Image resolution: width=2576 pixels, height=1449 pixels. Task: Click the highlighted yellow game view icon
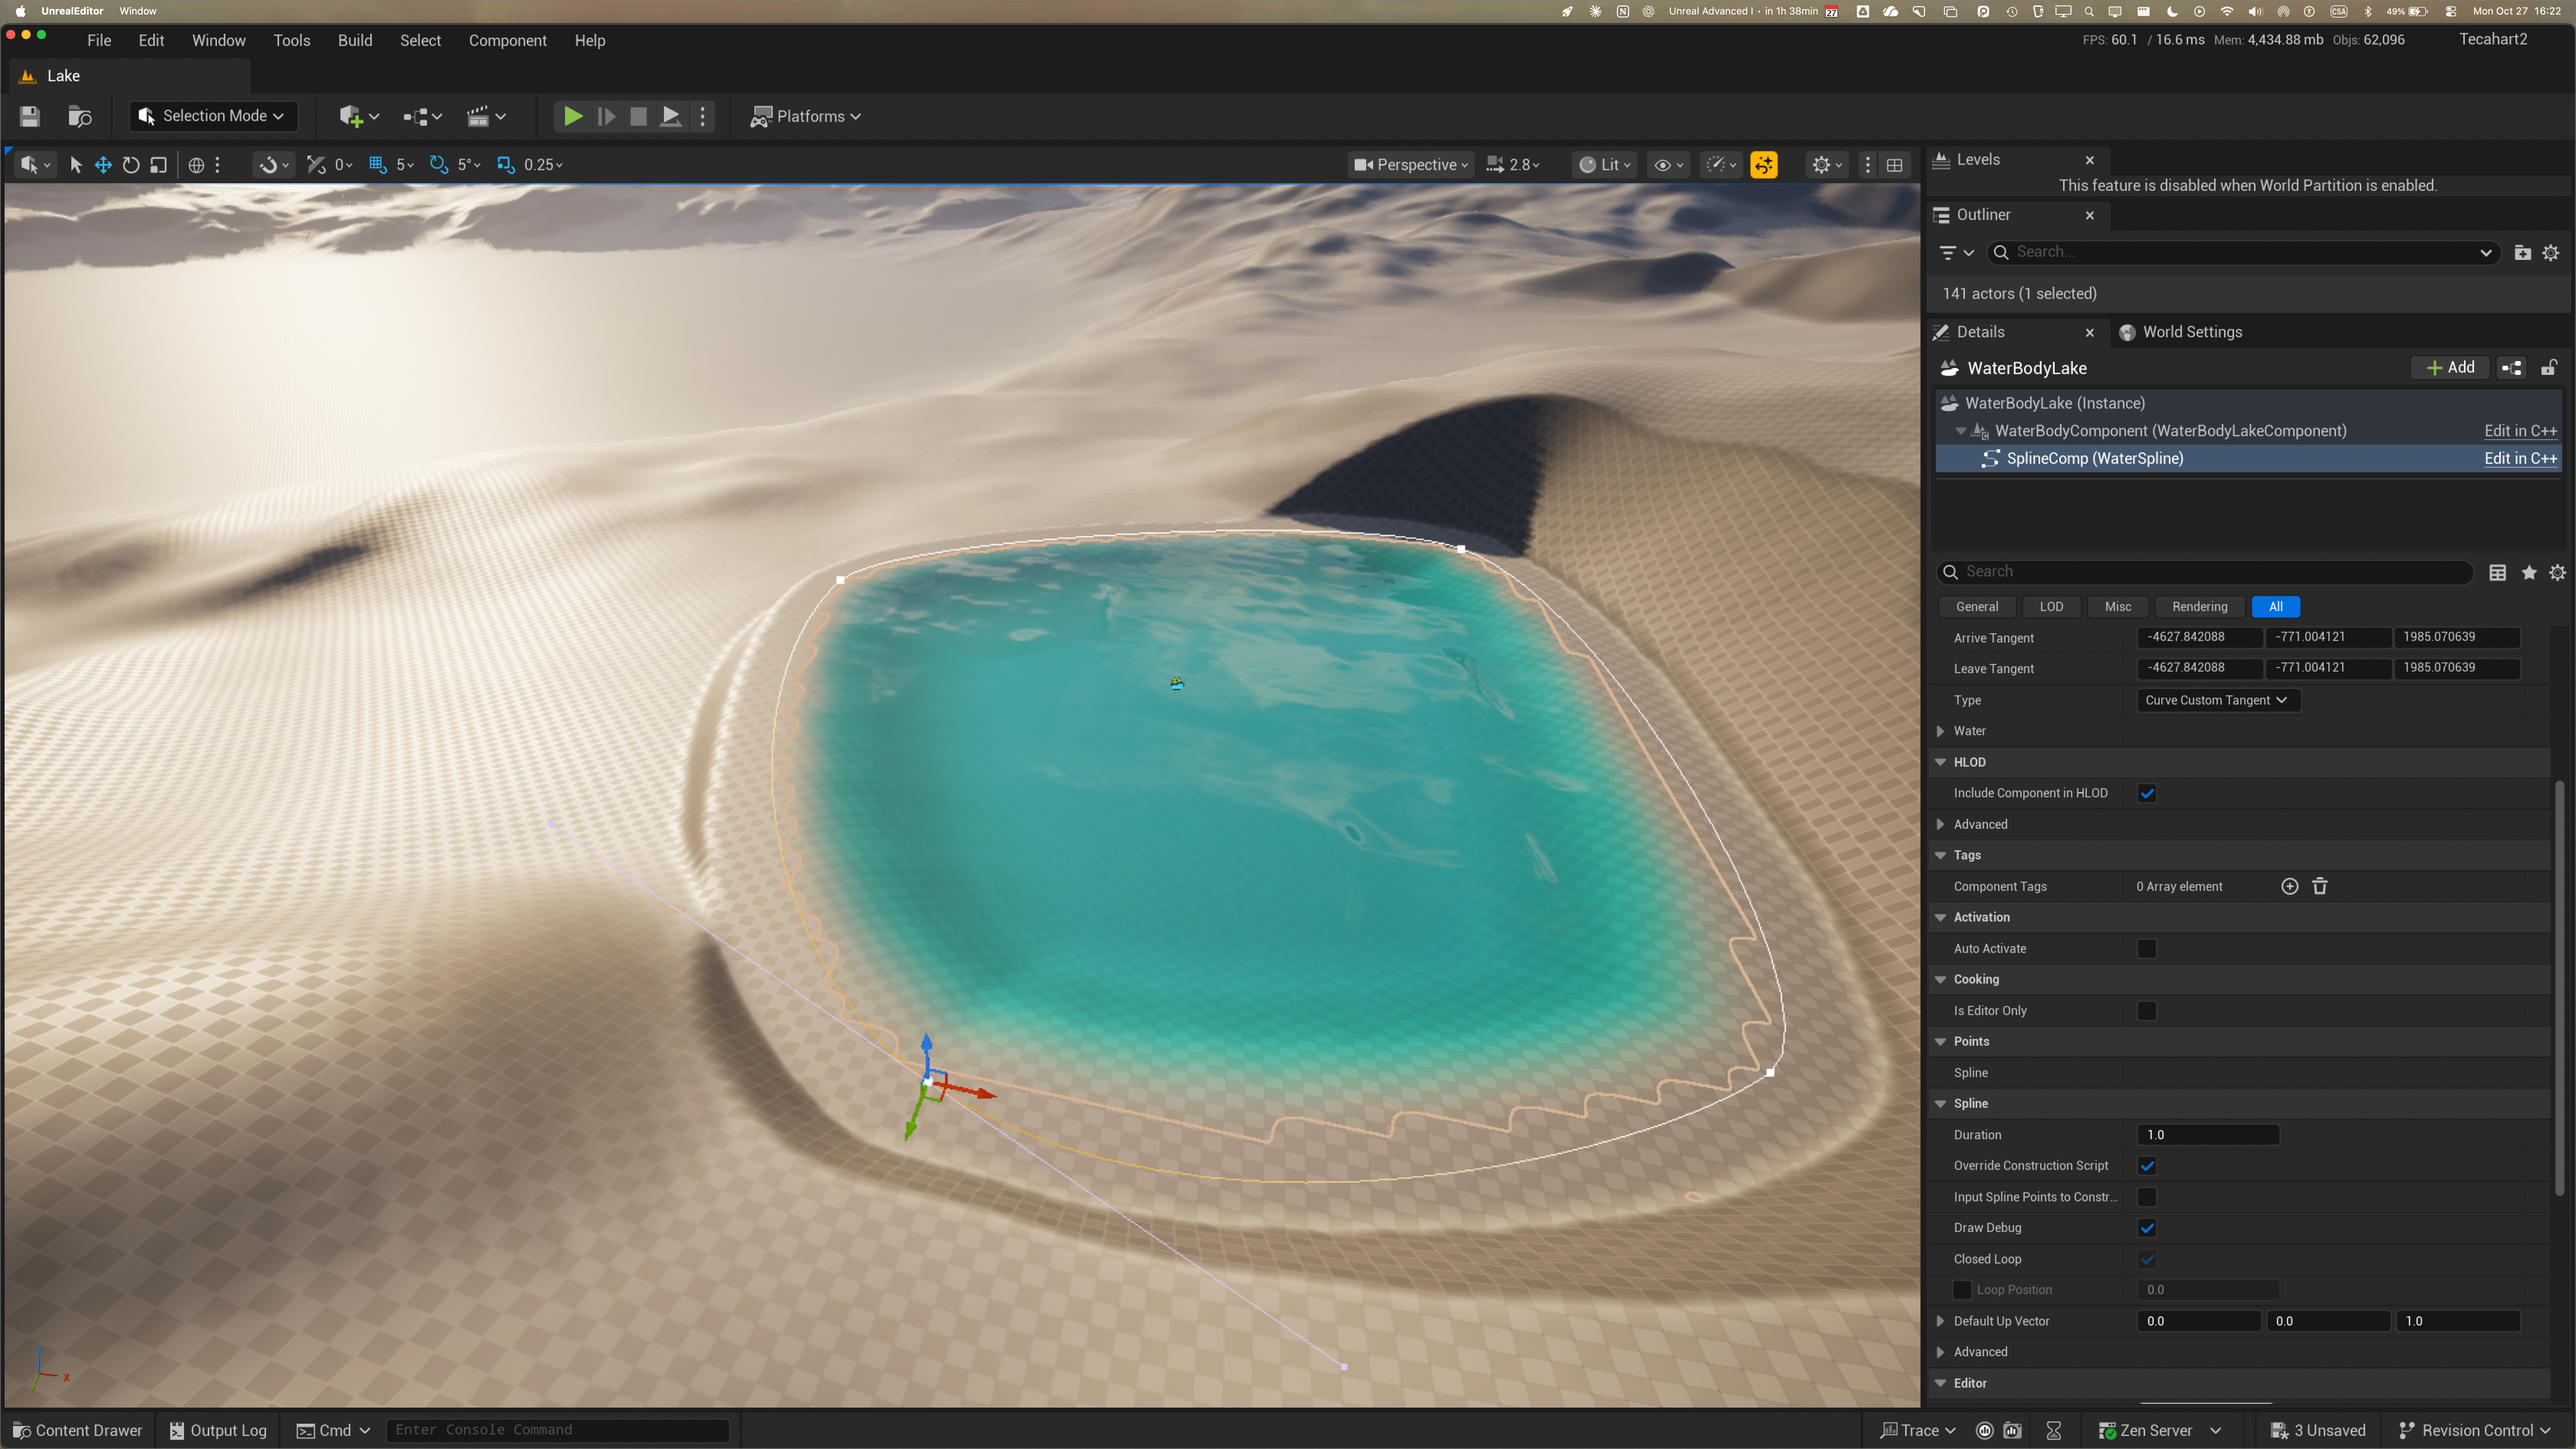(1764, 165)
